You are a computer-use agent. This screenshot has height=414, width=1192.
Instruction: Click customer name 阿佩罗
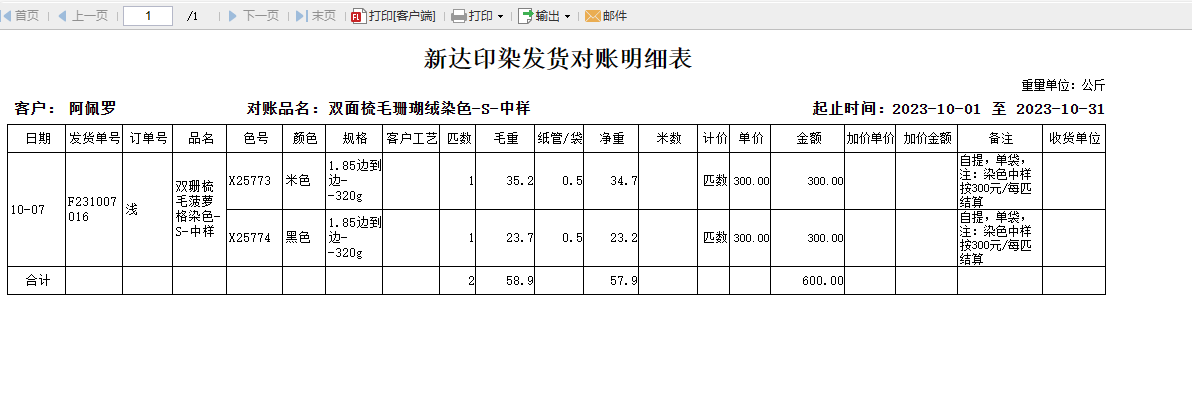[x=92, y=109]
